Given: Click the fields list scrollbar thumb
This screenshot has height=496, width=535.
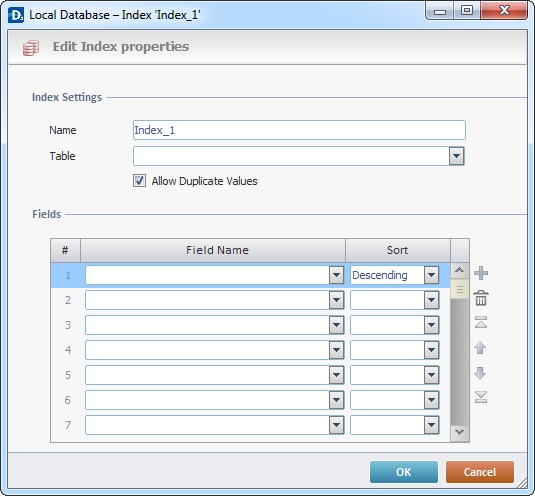Looking at the screenshot, I should pyautogui.click(x=459, y=289).
